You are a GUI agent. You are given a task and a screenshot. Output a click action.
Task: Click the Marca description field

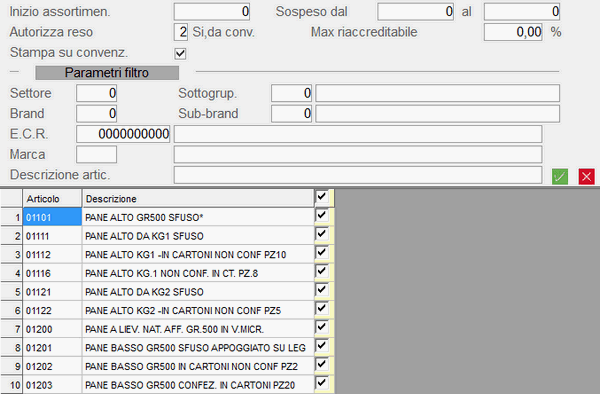pyautogui.click(x=358, y=155)
